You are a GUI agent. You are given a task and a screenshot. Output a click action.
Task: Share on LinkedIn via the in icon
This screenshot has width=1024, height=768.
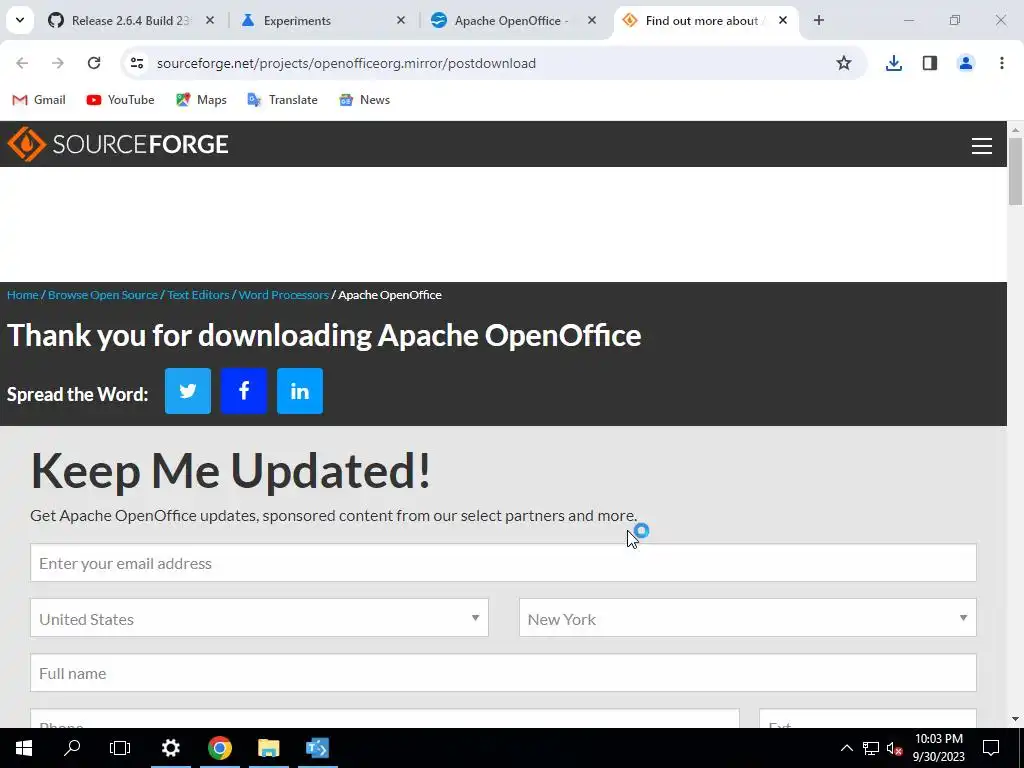(300, 391)
